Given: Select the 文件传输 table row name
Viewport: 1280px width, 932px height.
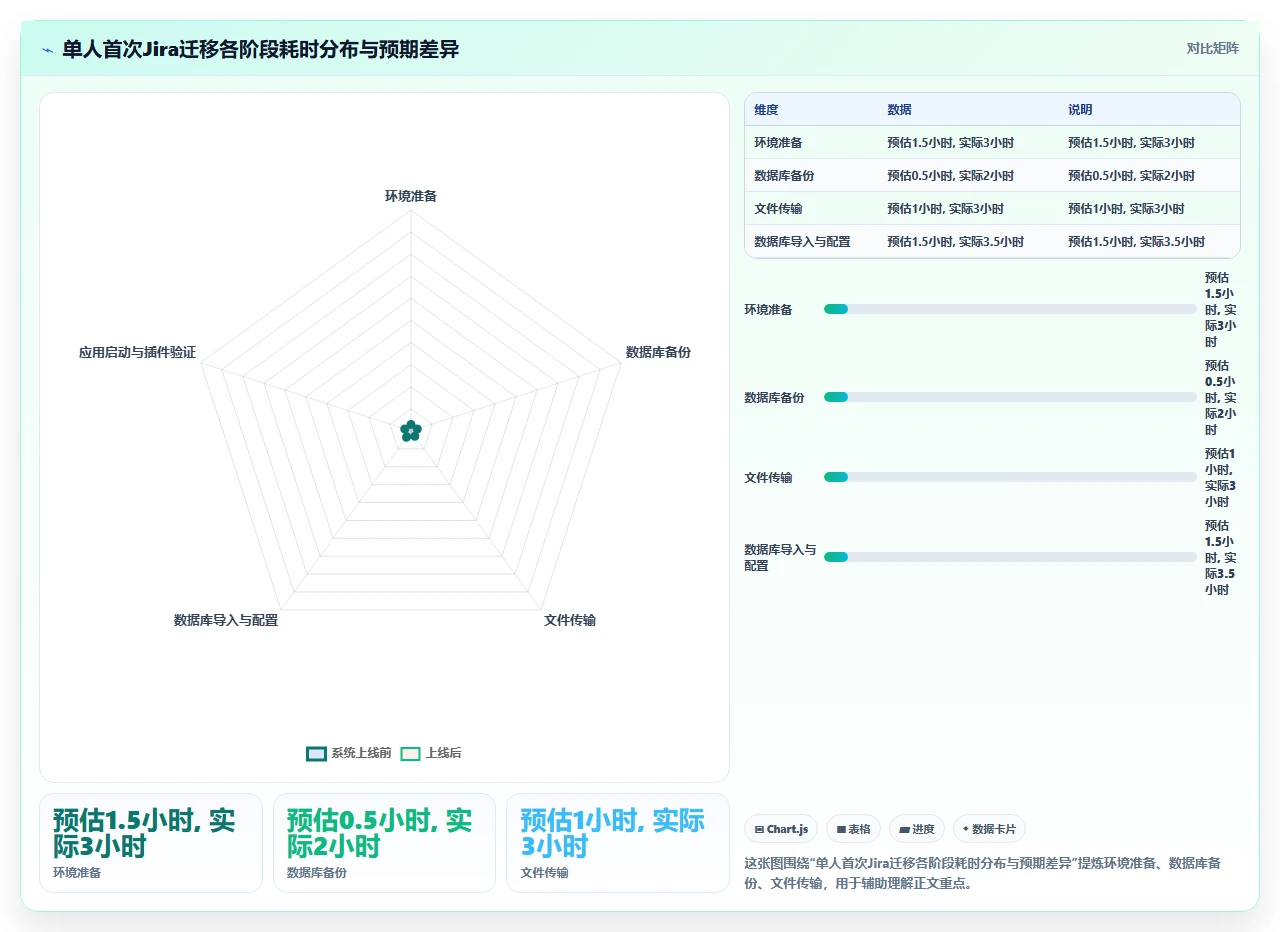Looking at the screenshot, I should point(778,209).
